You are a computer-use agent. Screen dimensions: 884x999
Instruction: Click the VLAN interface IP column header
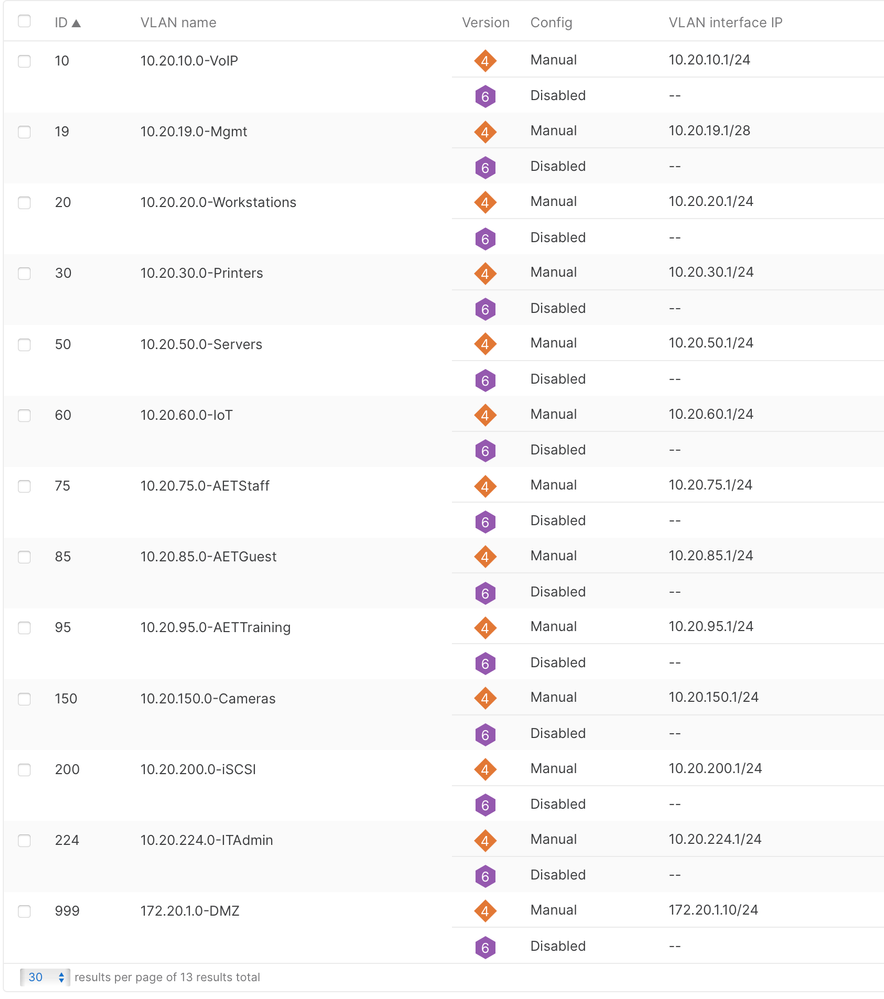click(x=725, y=22)
